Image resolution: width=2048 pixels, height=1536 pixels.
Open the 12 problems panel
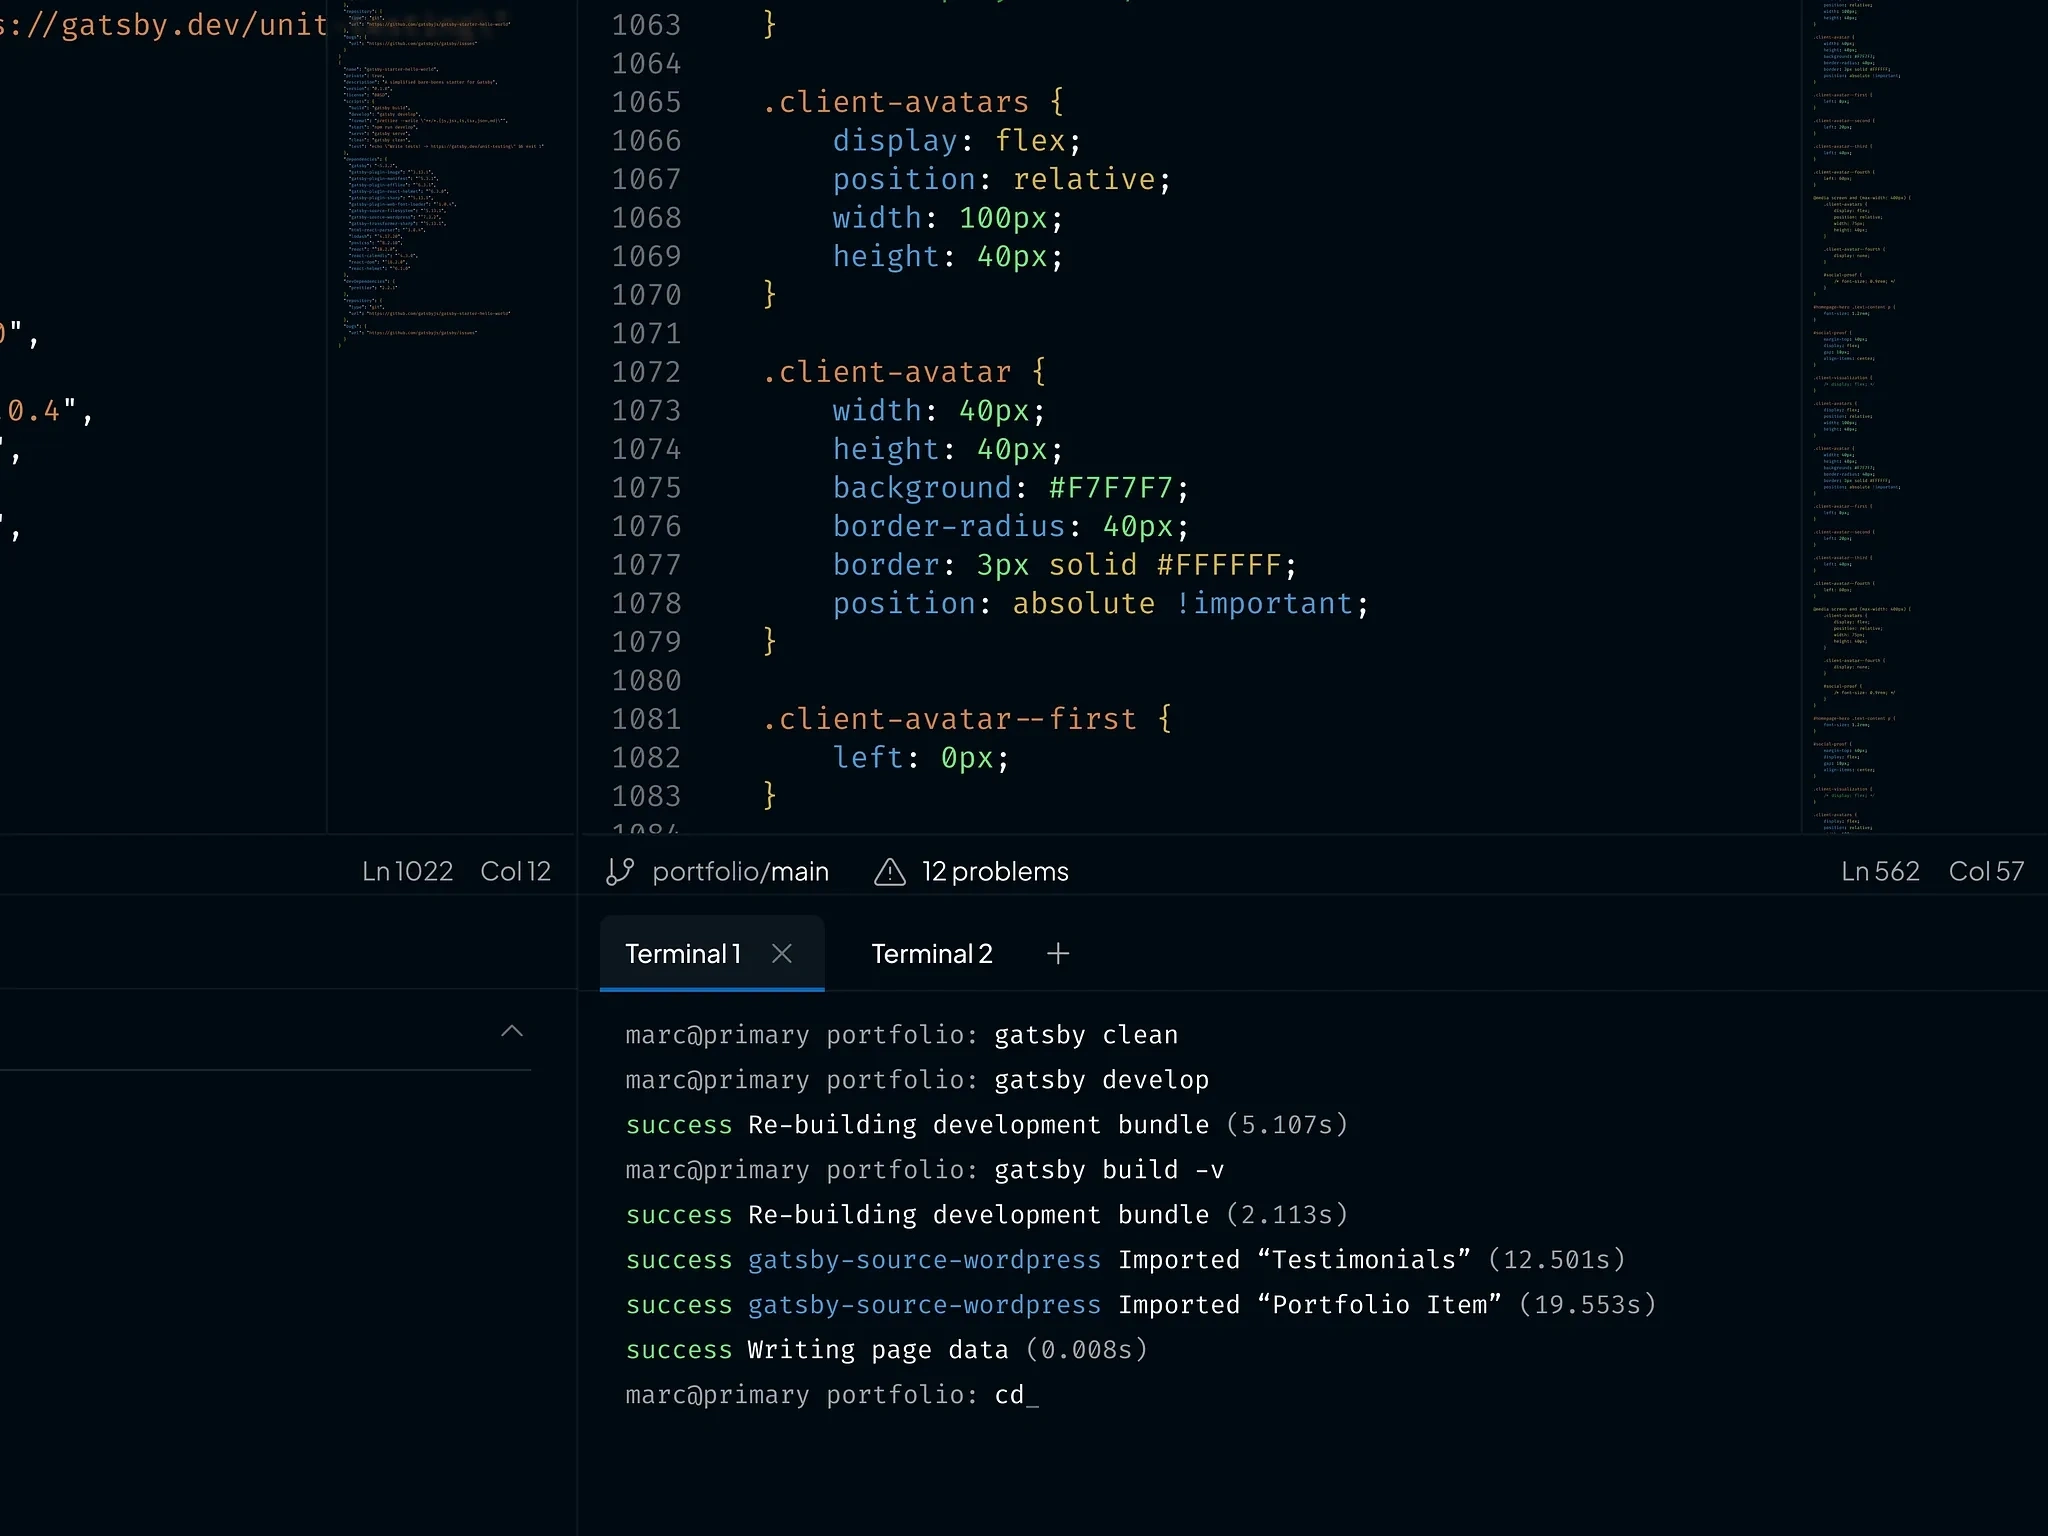click(995, 871)
